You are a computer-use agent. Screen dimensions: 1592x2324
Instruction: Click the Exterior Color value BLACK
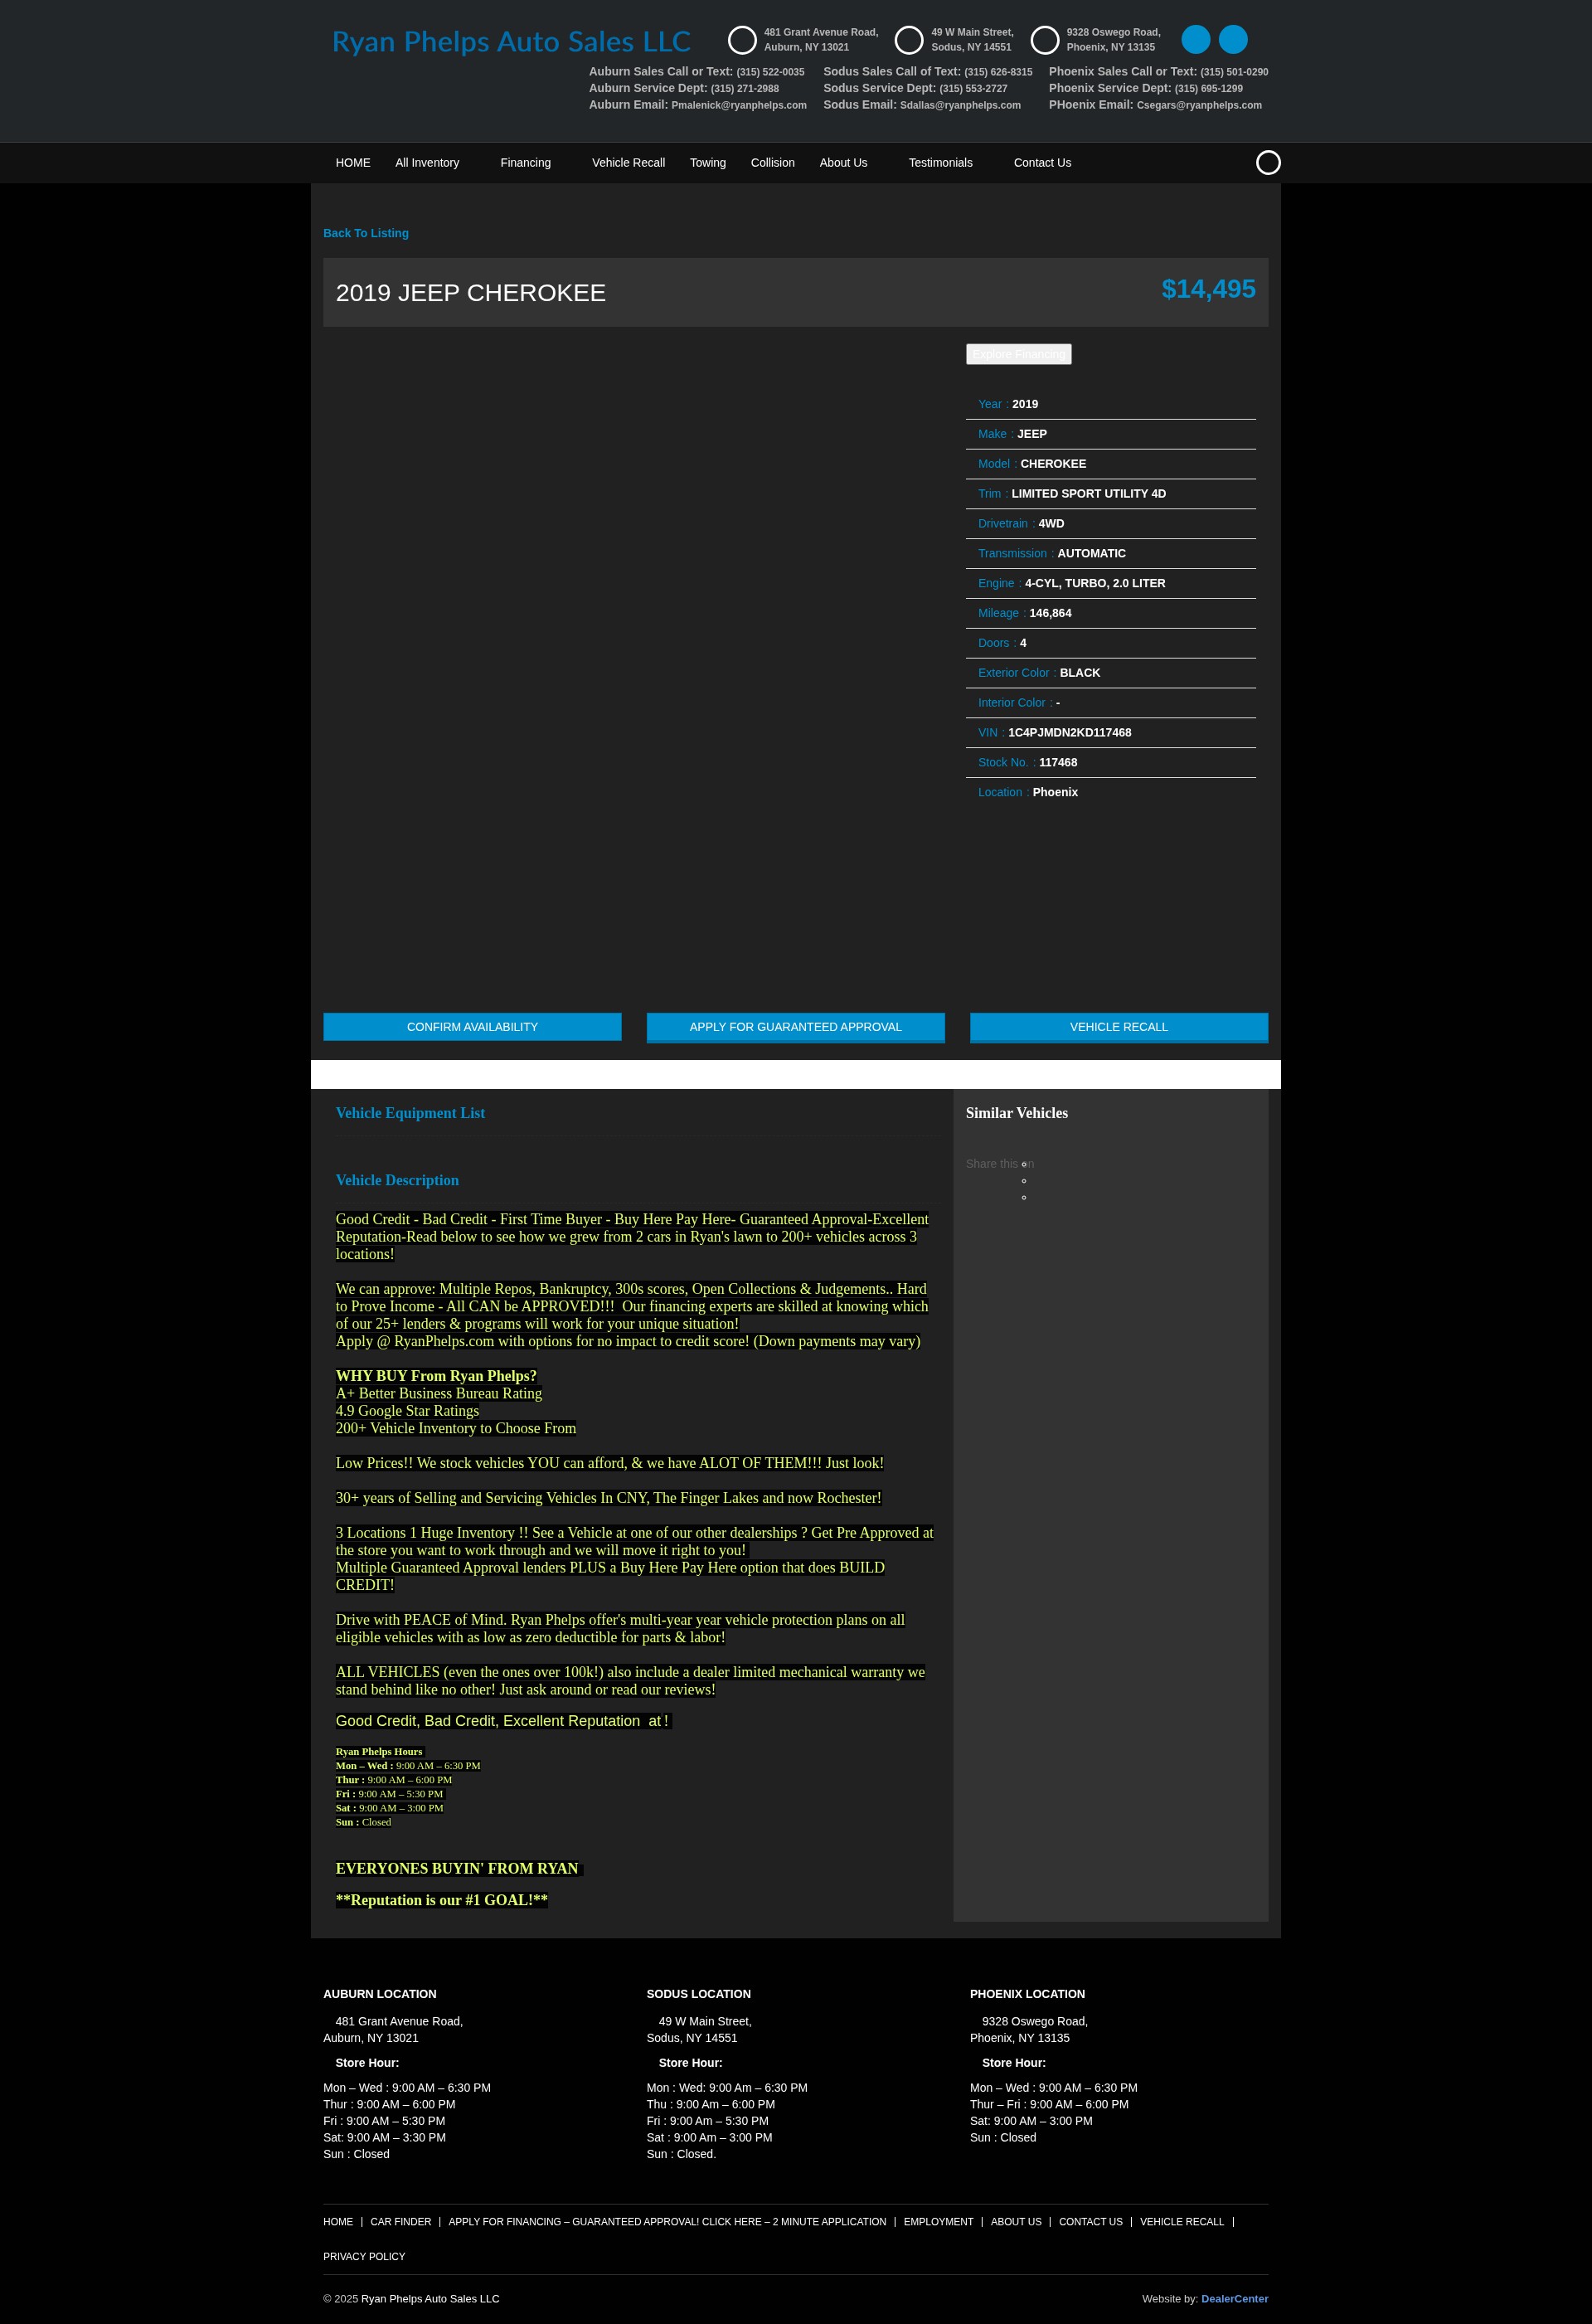click(x=1080, y=673)
